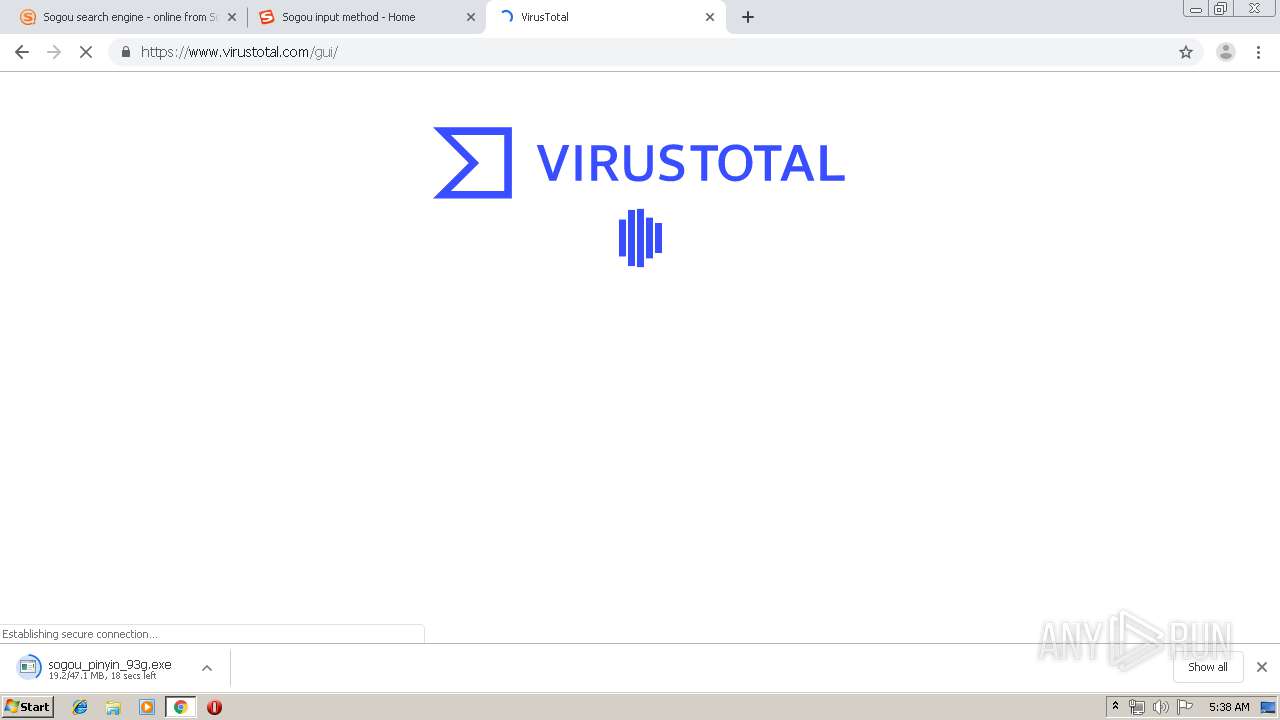The image size is (1280, 720).
Task: Open the Windows Start menu
Action: tap(28, 707)
